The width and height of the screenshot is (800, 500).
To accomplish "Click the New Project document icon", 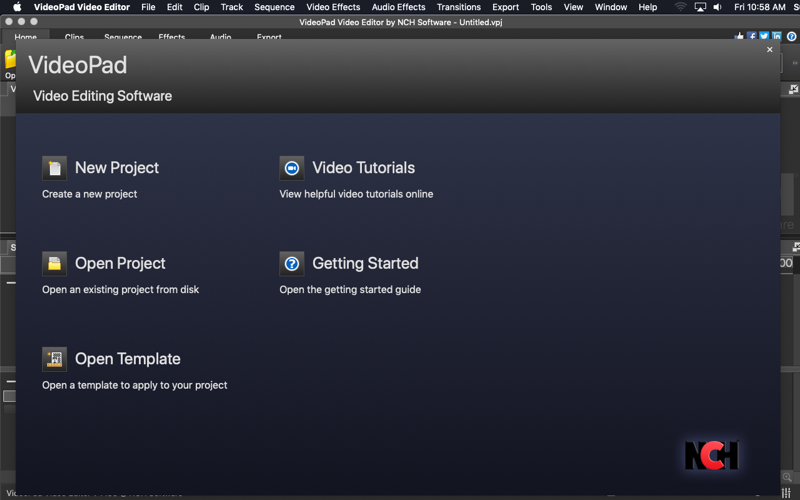I will click(55, 168).
